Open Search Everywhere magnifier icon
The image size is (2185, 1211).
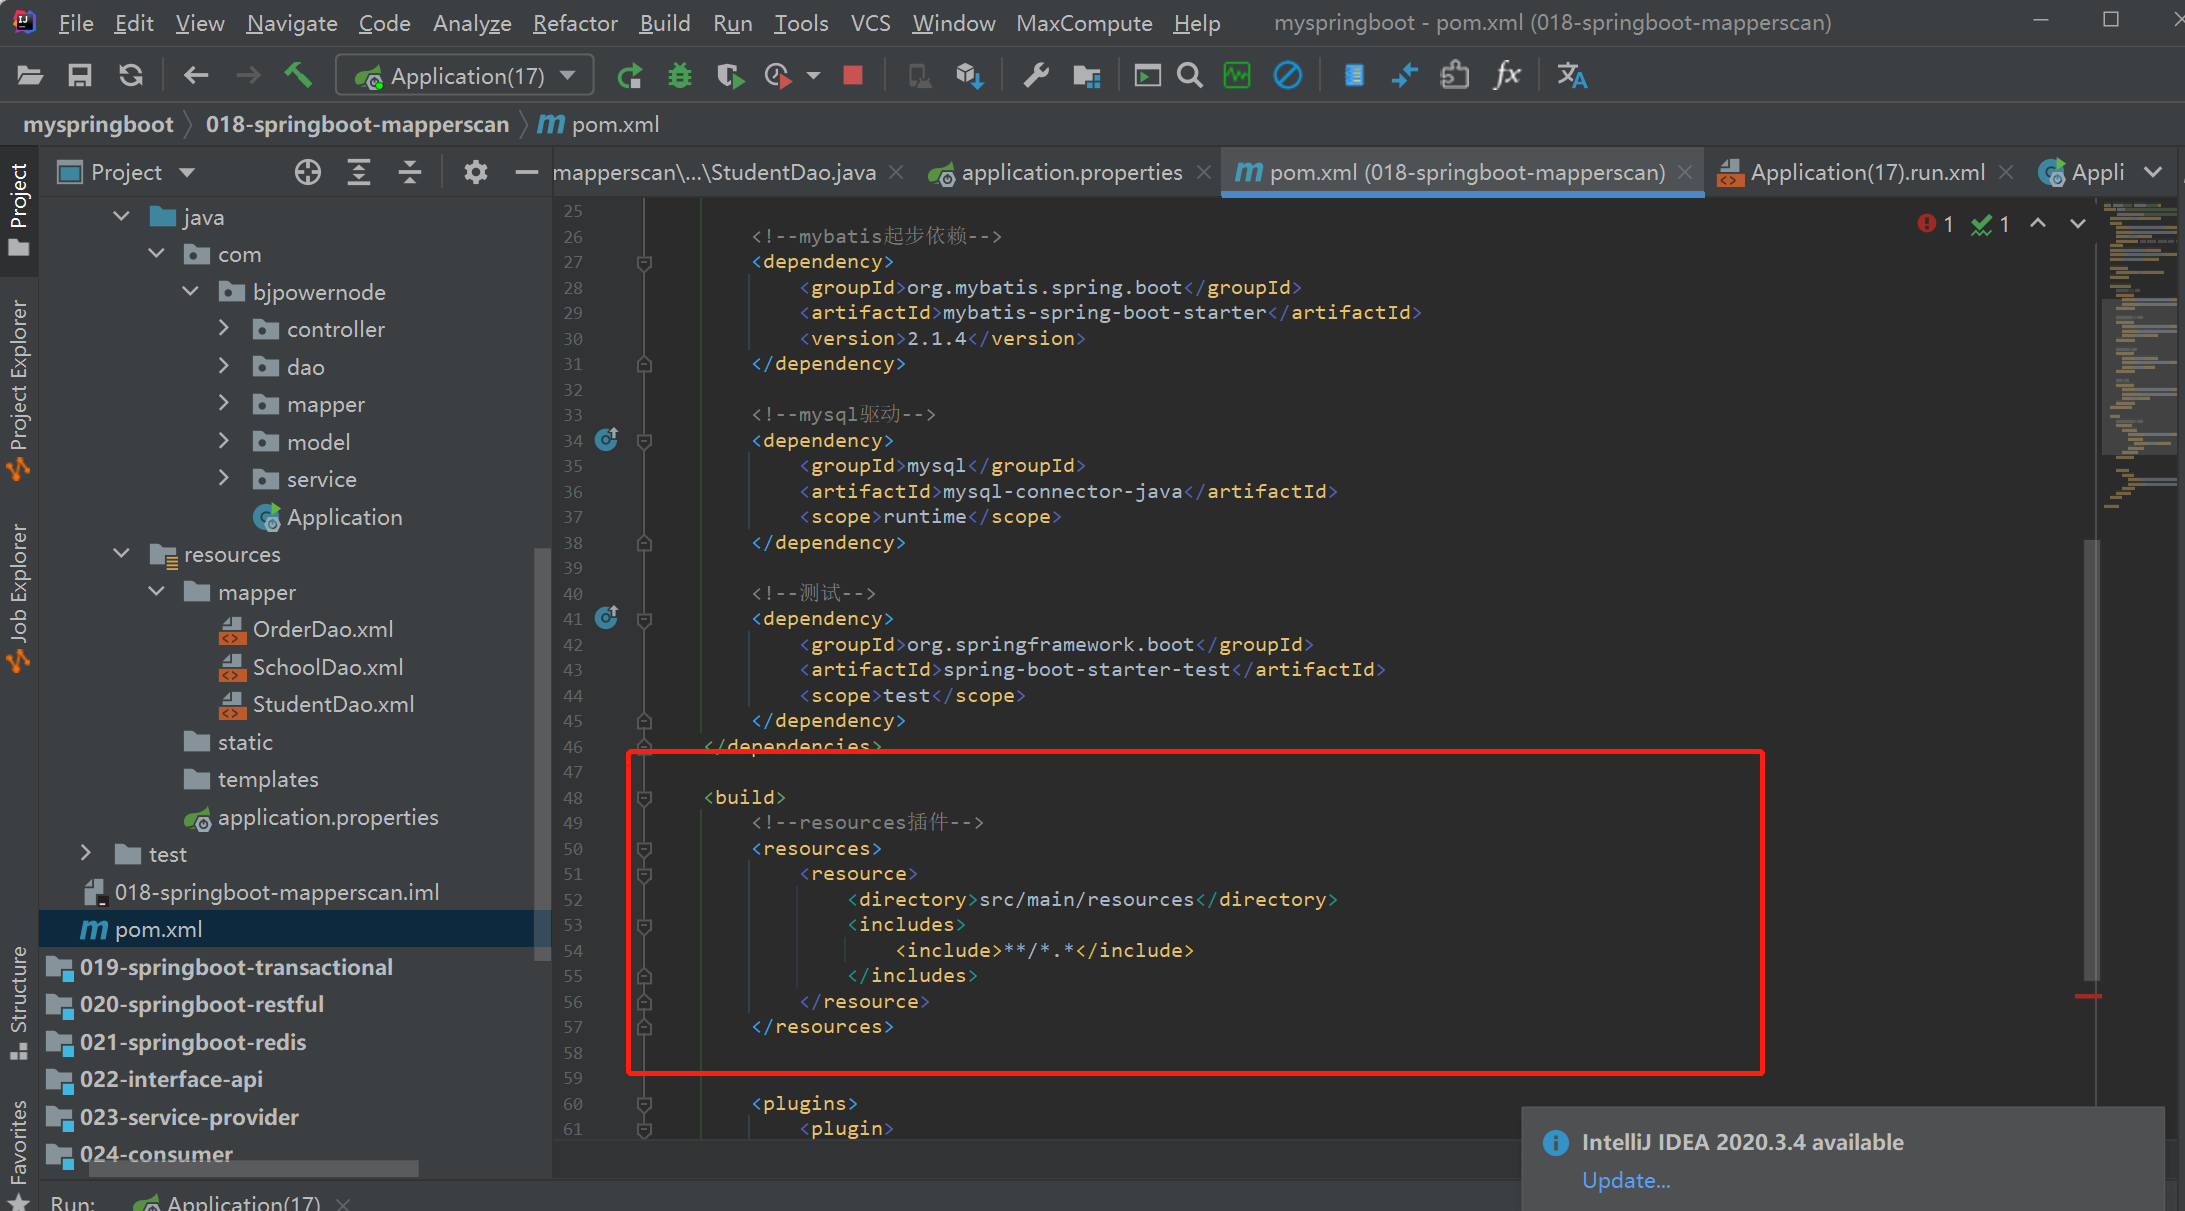click(1189, 75)
